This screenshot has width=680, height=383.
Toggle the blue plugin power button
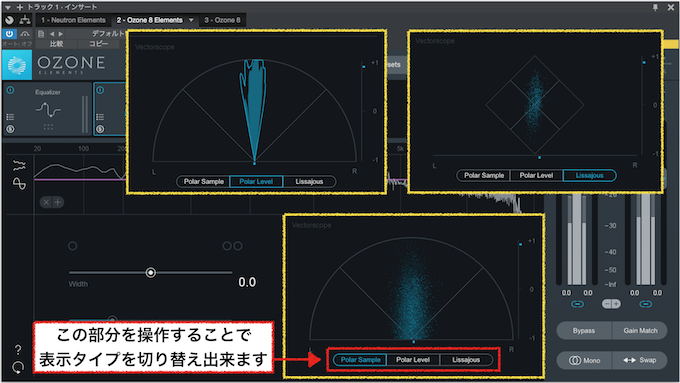9,33
